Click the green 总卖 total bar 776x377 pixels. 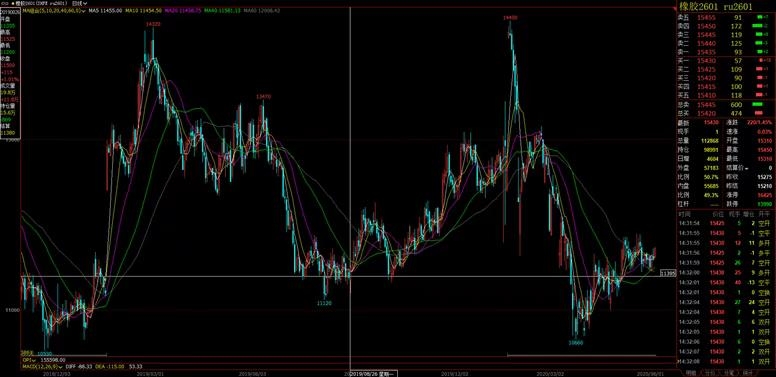pyautogui.click(x=756, y=104)
